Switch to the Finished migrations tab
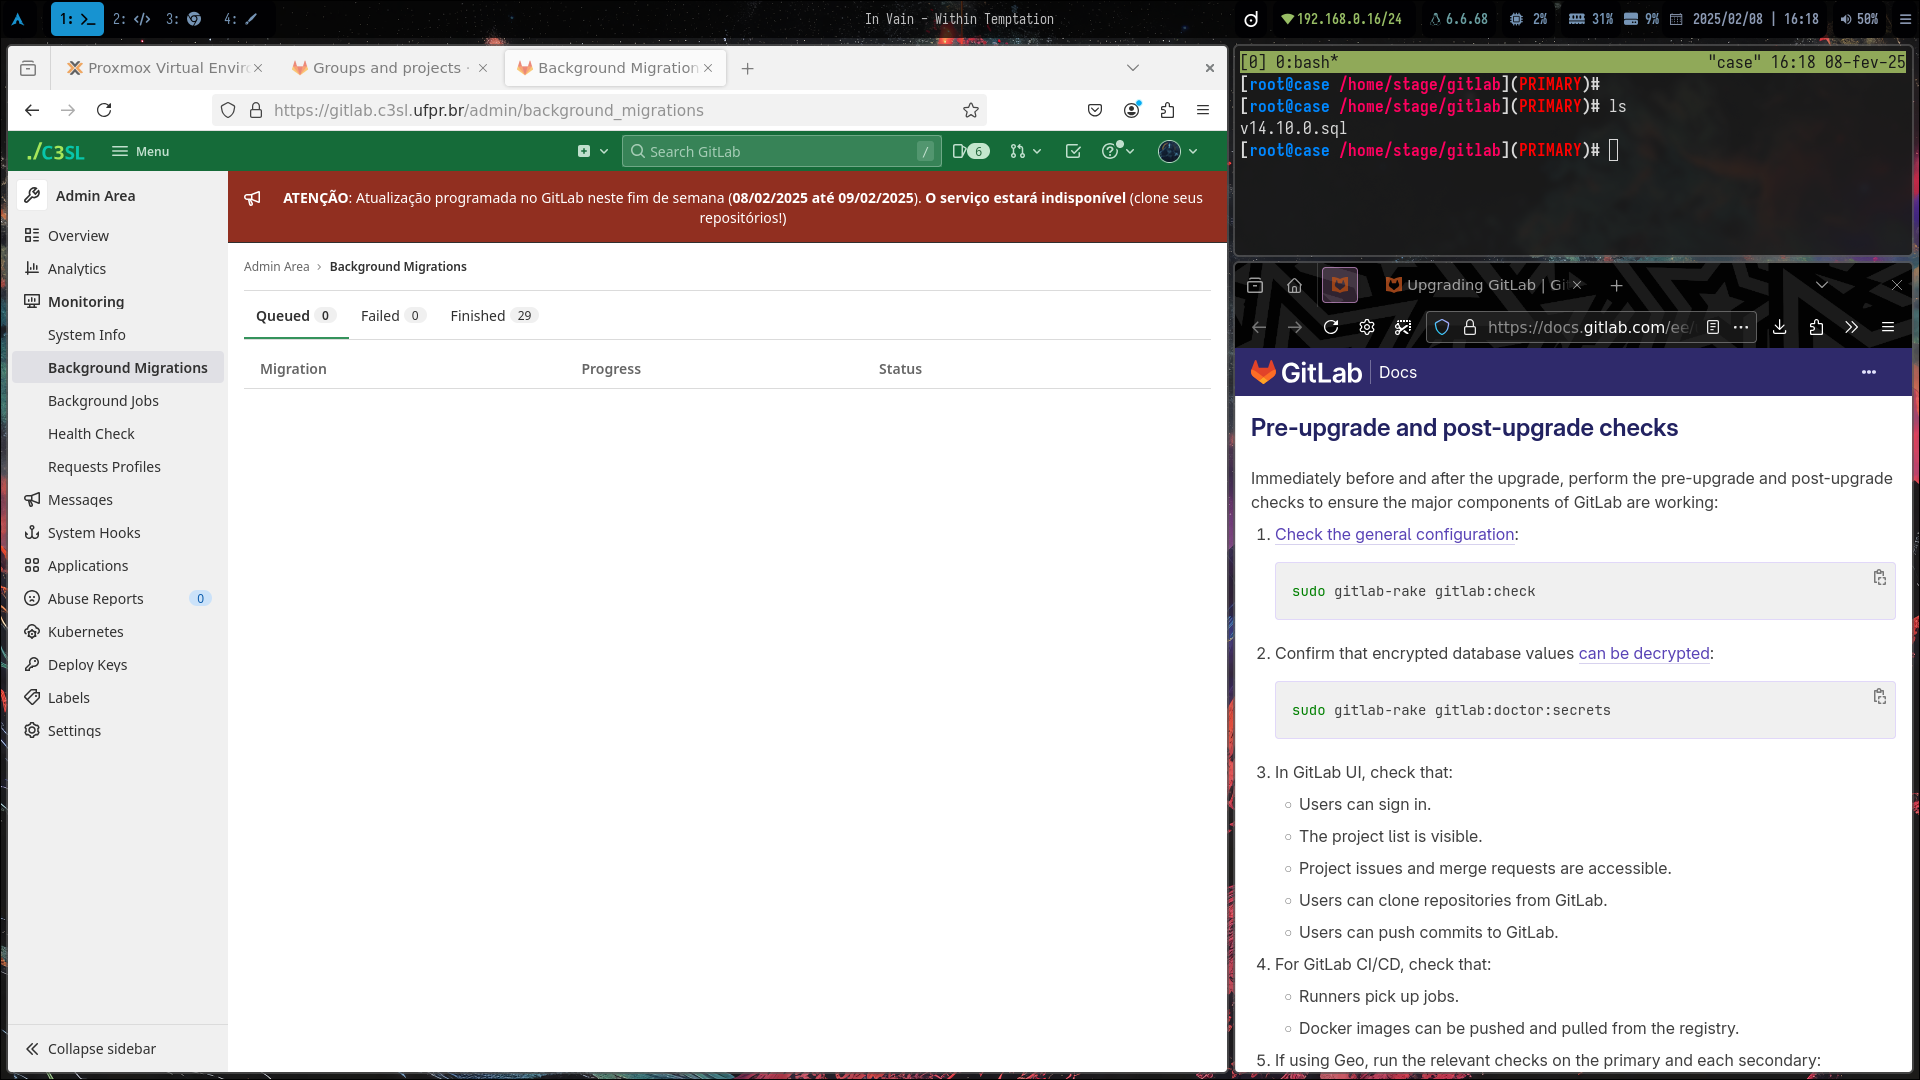This screenshot has height=1080, width=1920. coord(493,316)
